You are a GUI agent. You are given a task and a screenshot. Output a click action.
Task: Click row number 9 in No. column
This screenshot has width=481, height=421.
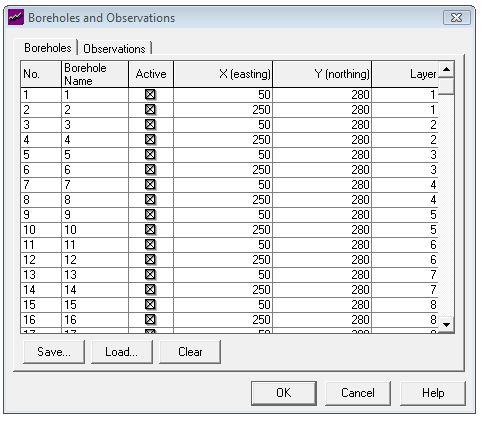click(41, 215)
